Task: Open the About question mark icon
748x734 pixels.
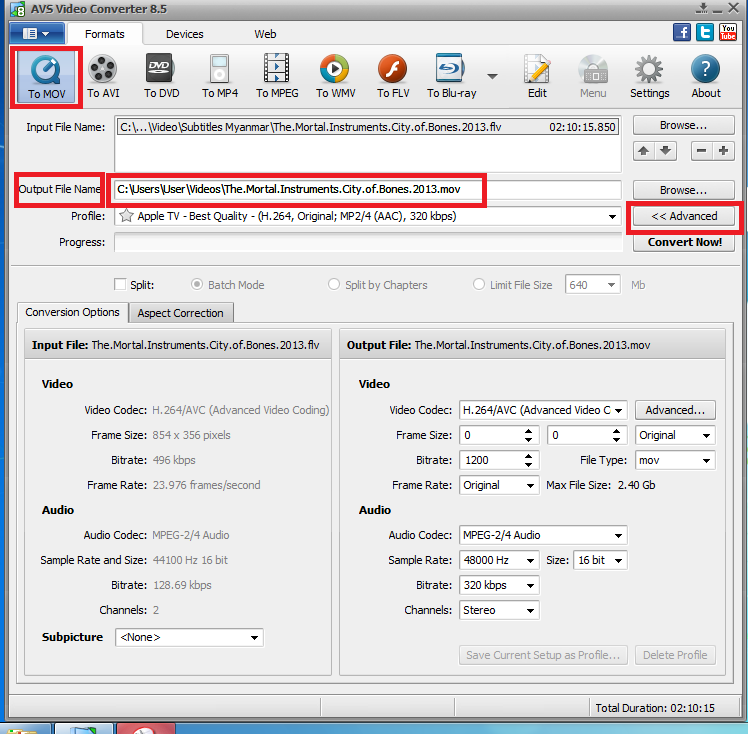Action: (706, 77)
